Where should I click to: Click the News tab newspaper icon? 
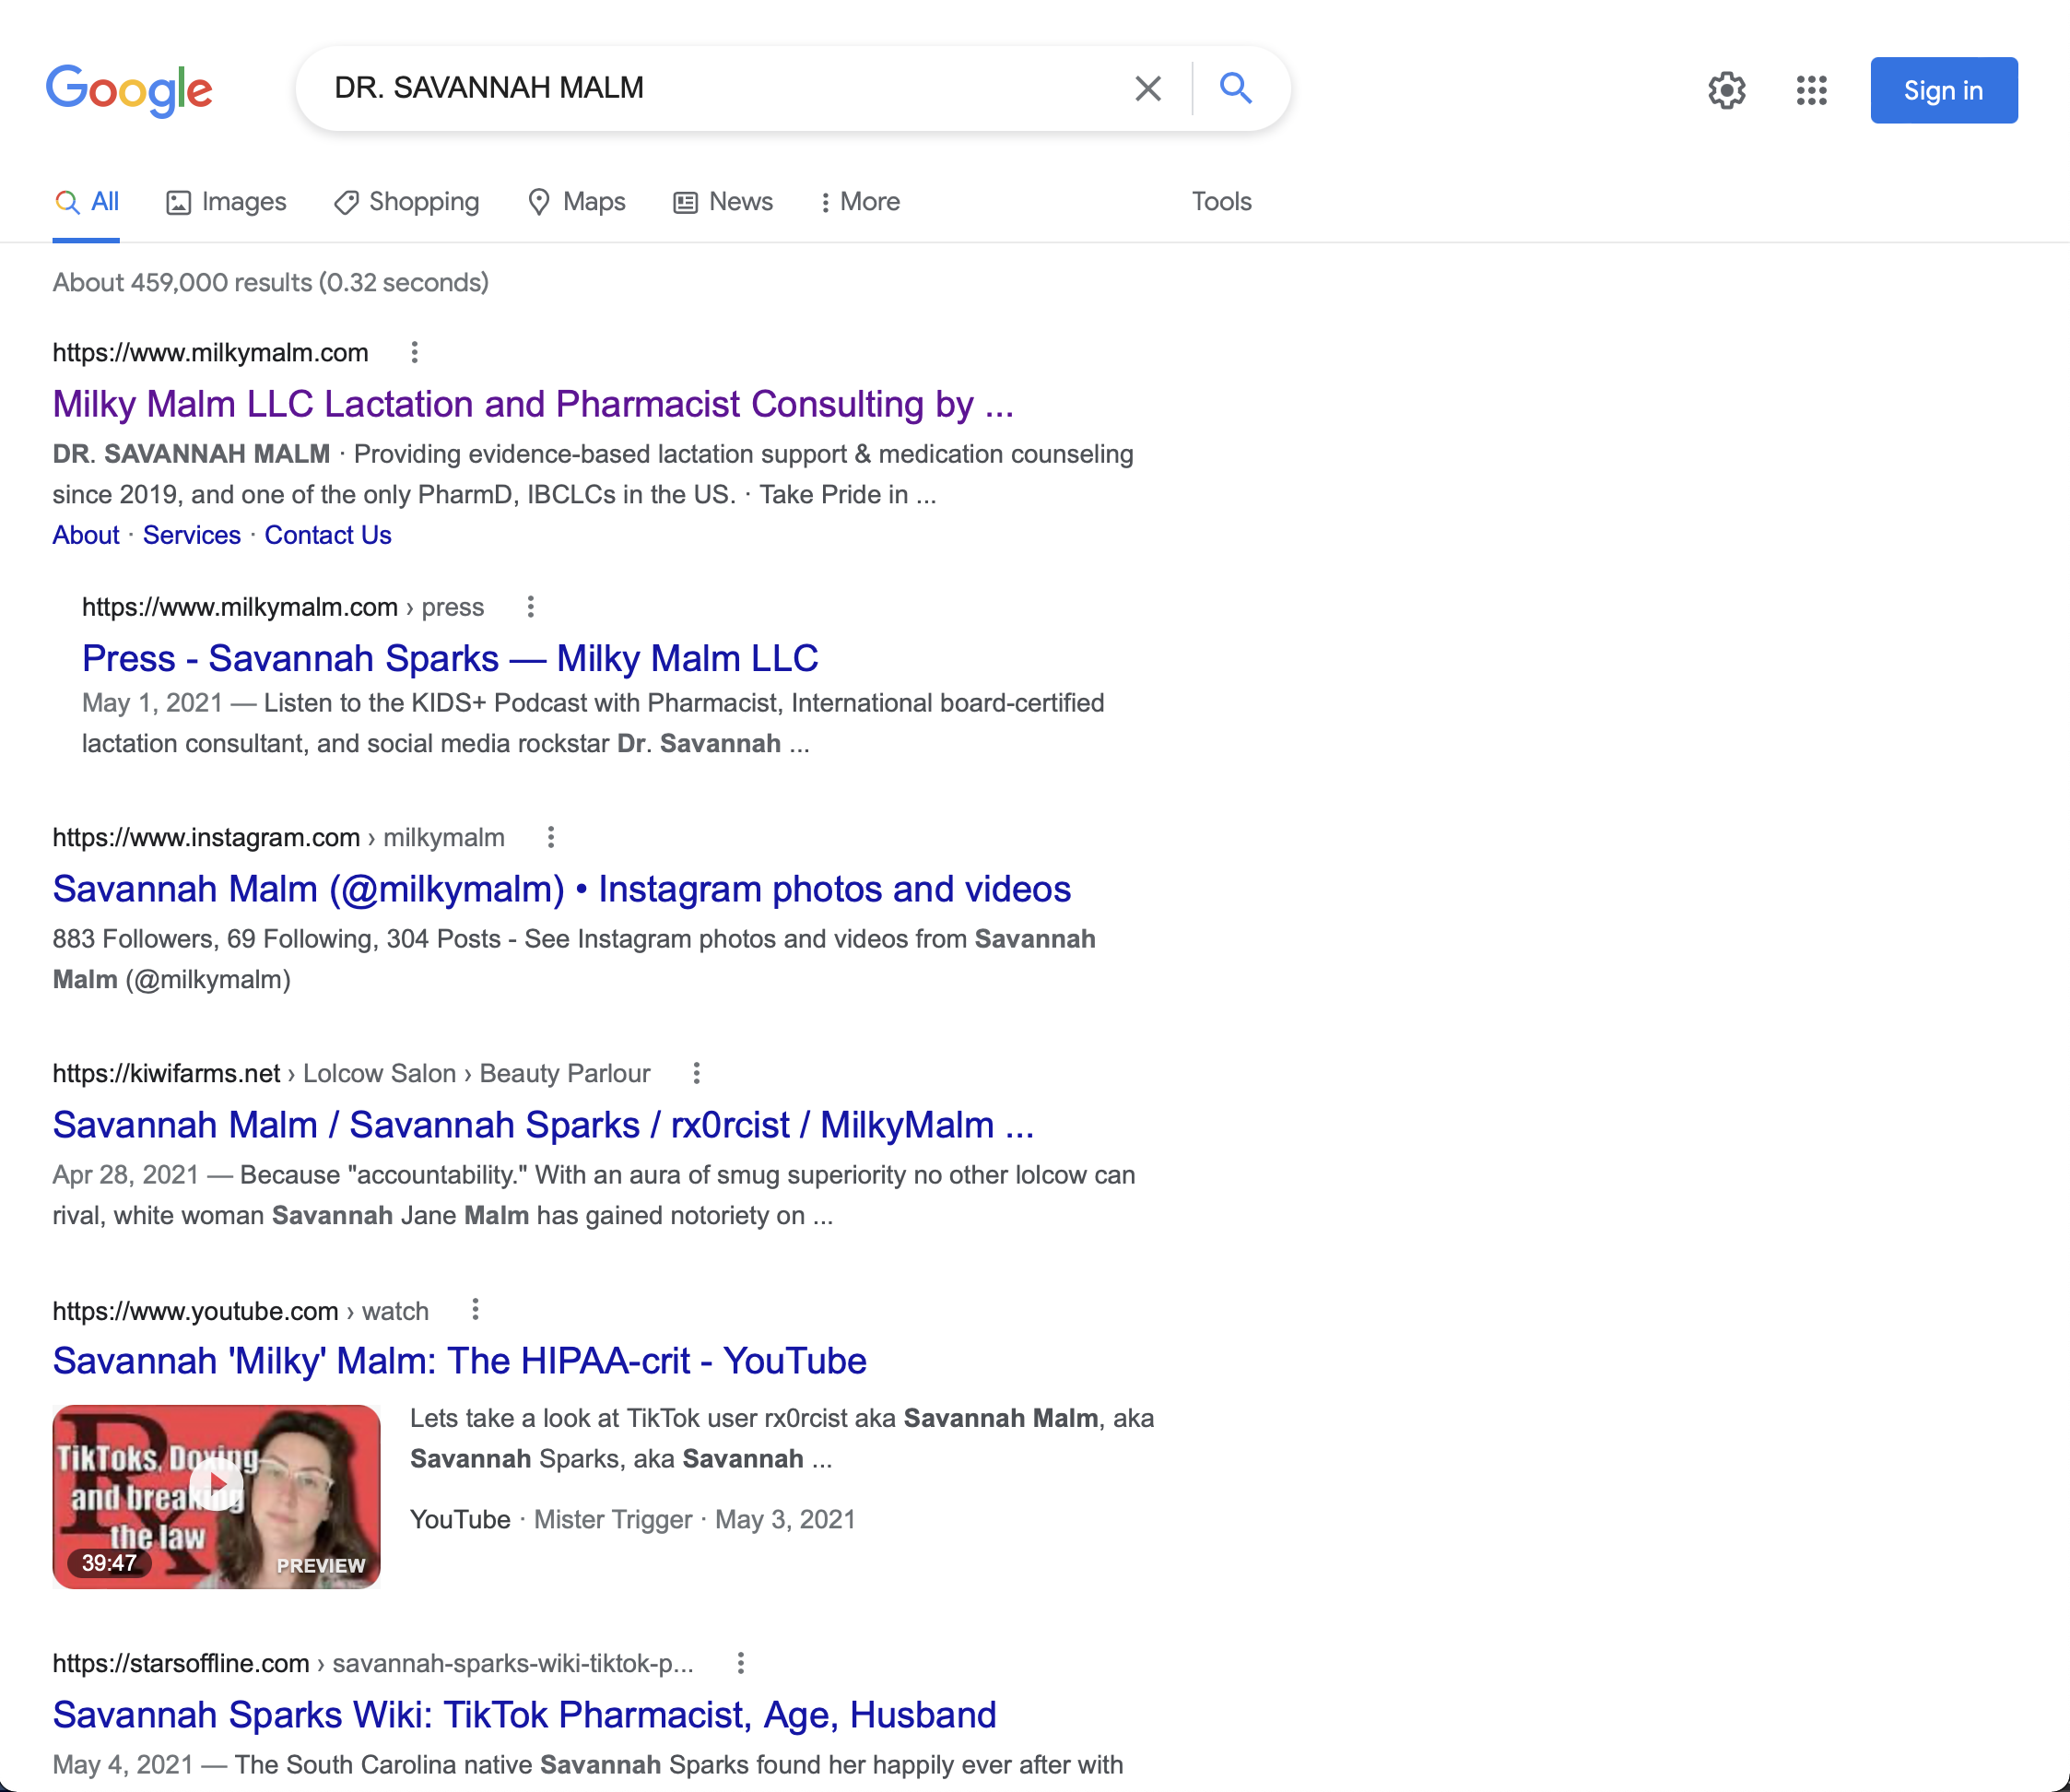(685, 203)
